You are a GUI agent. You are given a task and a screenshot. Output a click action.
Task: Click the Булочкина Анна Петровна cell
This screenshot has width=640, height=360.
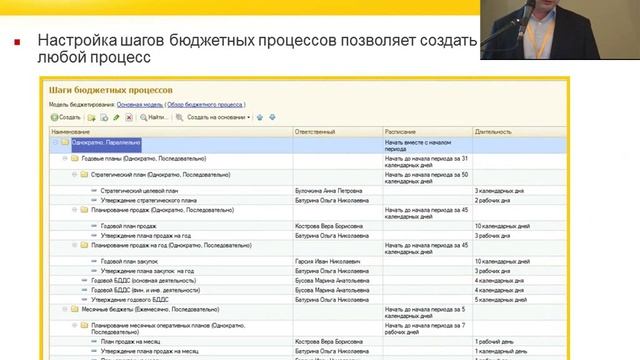pos(338,191)
